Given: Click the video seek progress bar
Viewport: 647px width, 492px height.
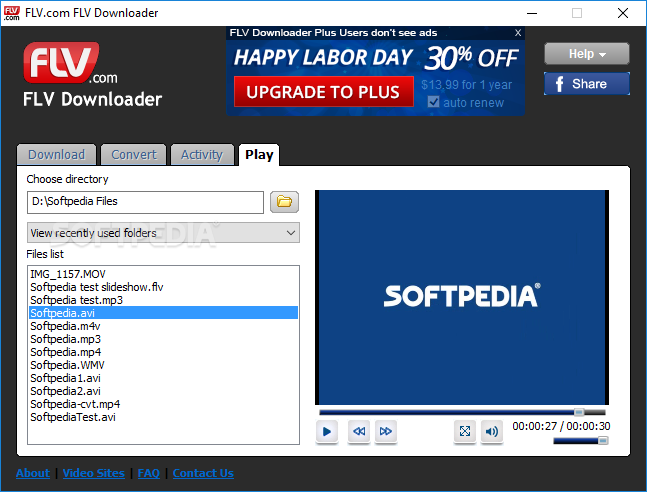Looking at the screenshot, I should tap(462, 412).
